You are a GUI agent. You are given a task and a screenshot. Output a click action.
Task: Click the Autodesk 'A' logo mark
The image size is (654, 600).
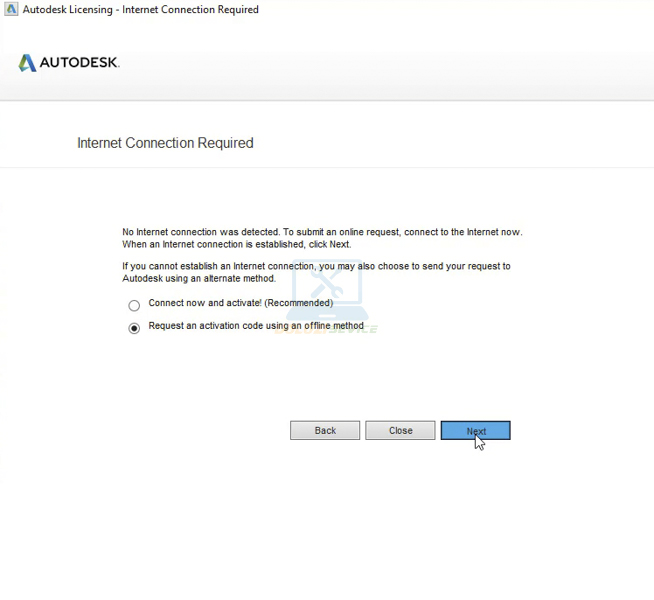click(28, 63)
